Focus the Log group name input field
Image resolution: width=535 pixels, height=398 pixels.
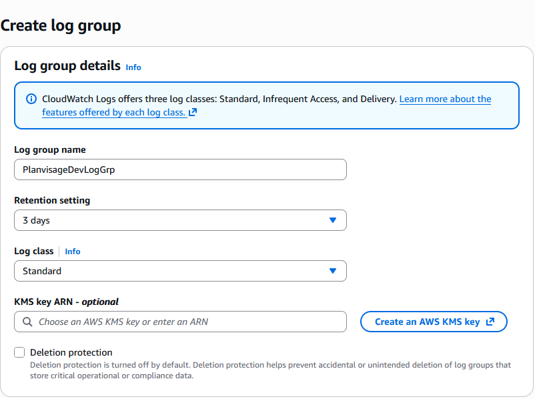click(180, 170)
